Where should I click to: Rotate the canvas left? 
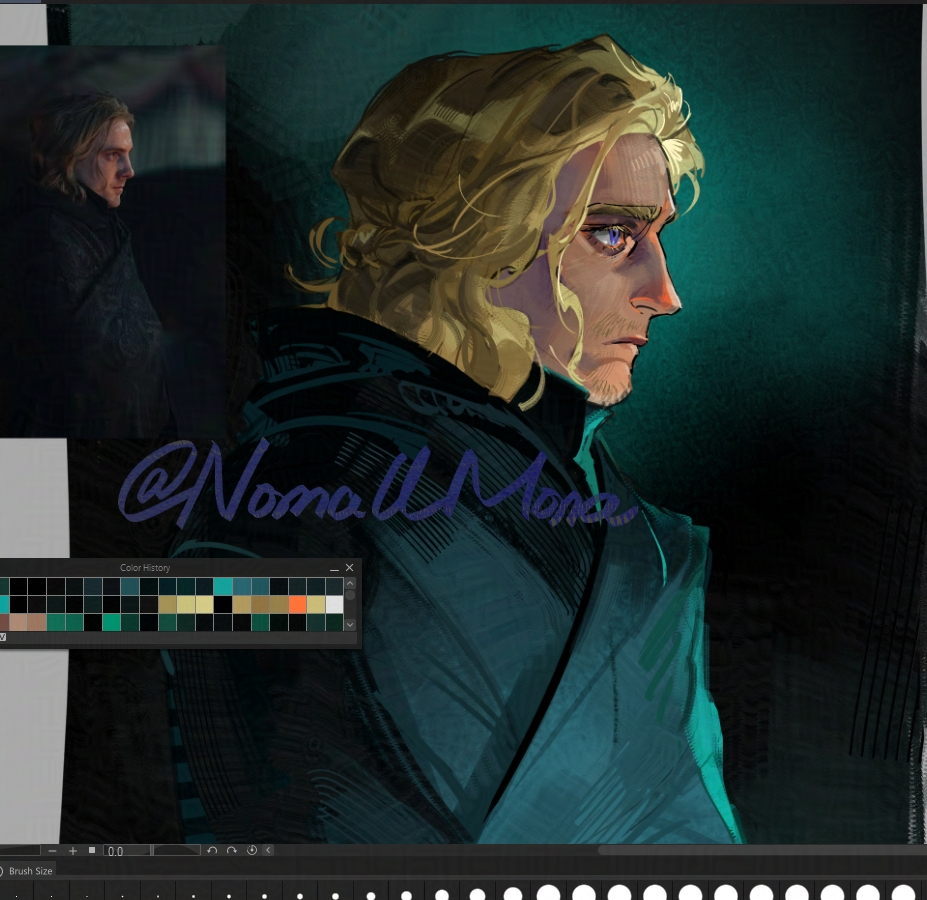(x=212, y=851)
